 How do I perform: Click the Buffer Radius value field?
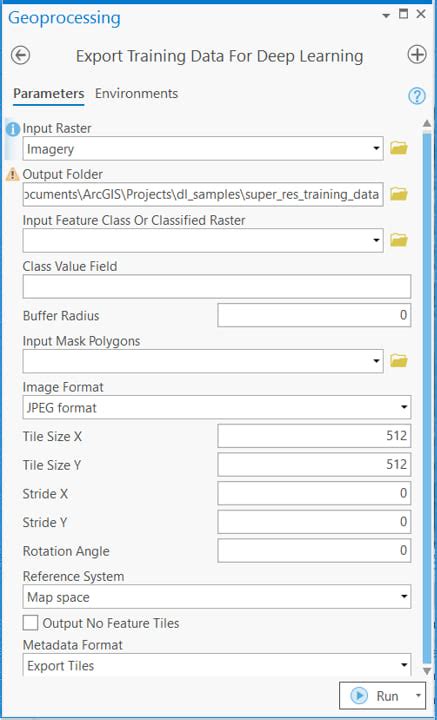[x=314, y=315]
